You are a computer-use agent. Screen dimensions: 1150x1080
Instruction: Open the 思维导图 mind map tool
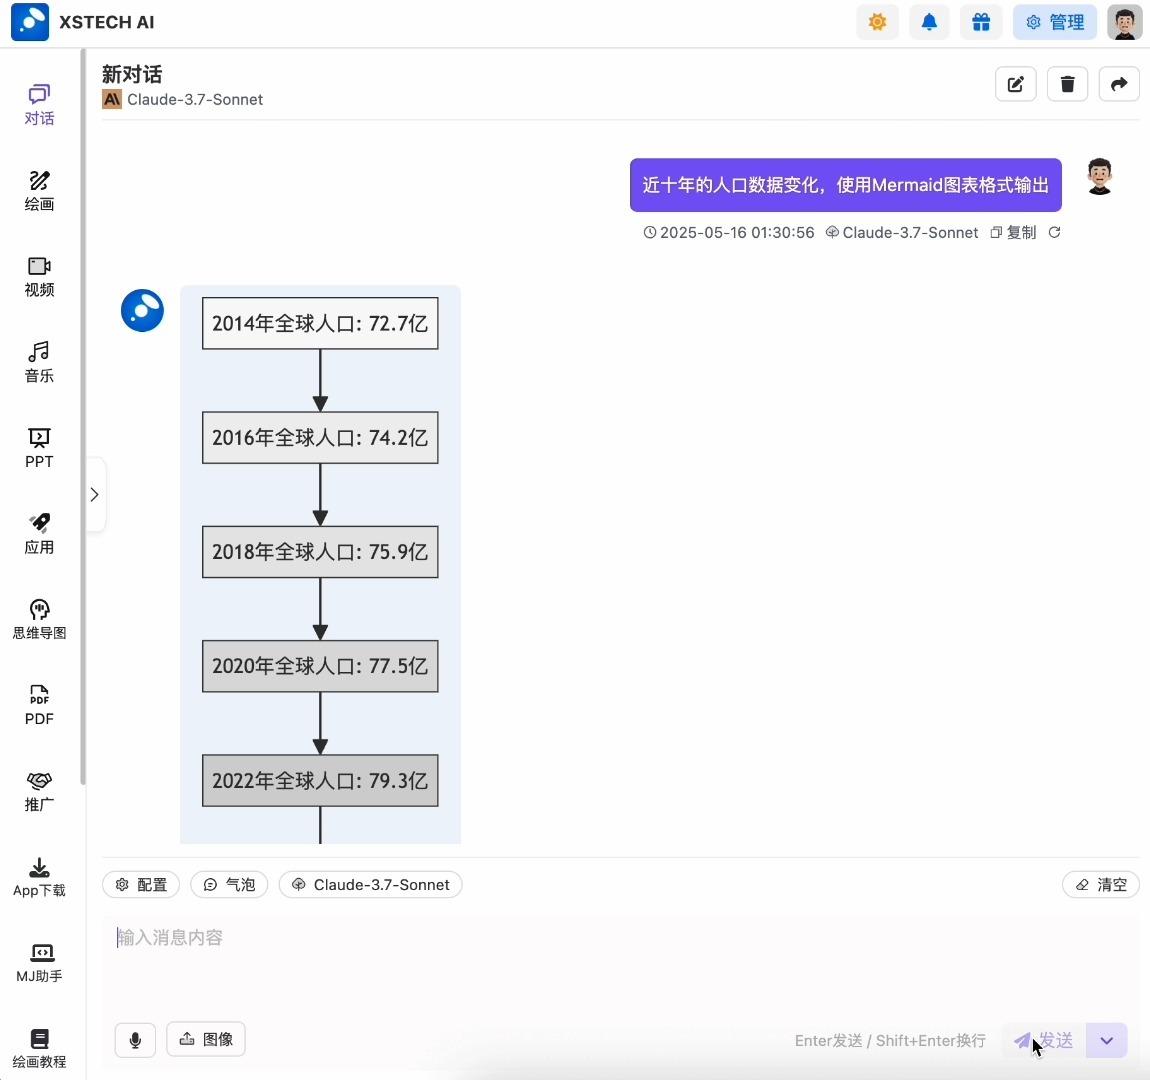pos(39,618)
